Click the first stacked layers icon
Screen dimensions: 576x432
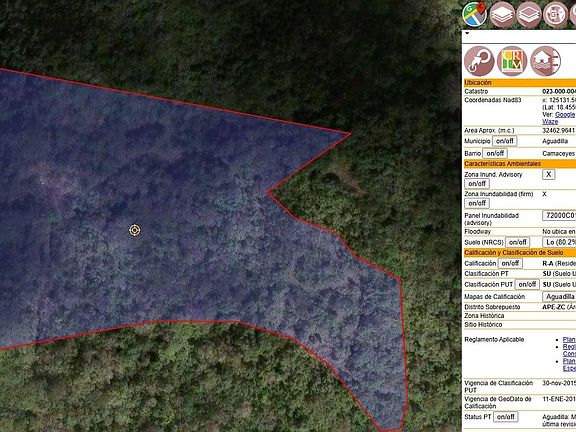pos(502,14)
